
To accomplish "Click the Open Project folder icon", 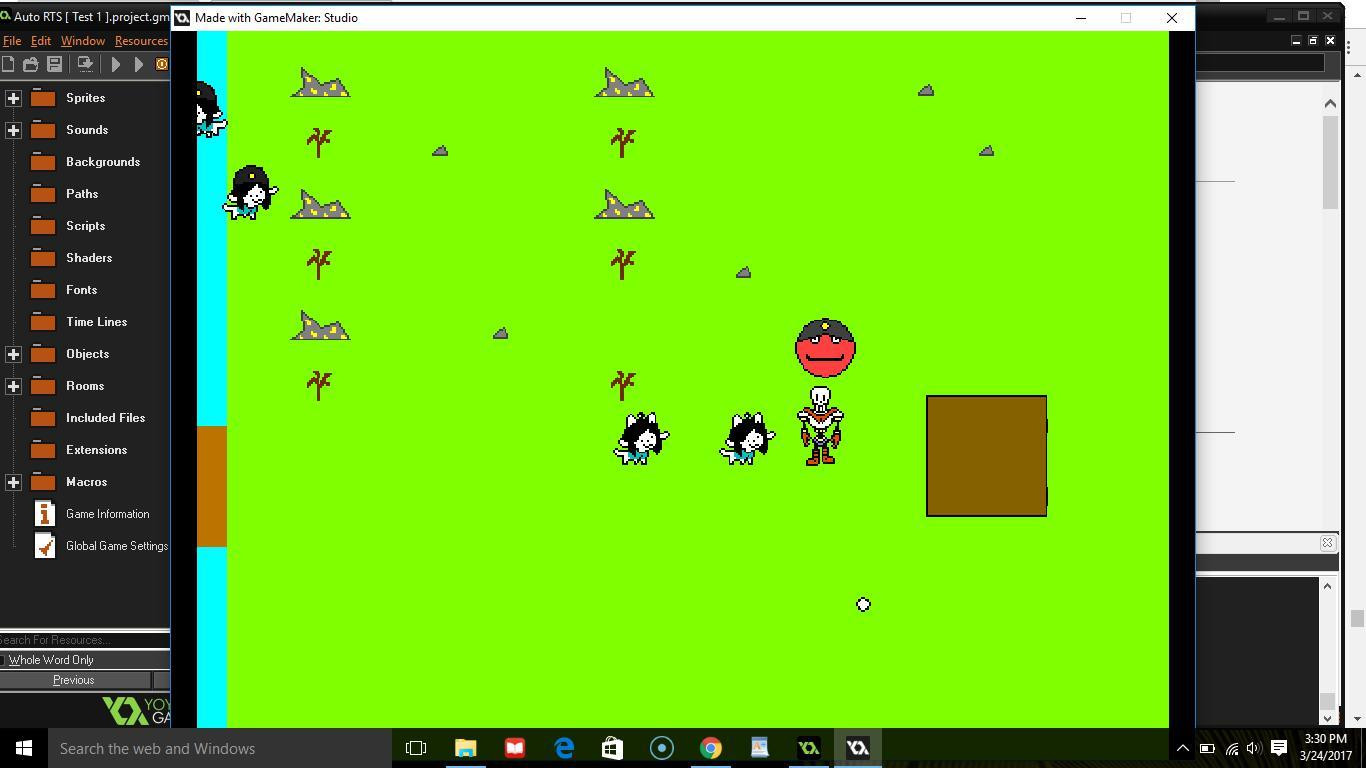I will [x=31, y=64].
